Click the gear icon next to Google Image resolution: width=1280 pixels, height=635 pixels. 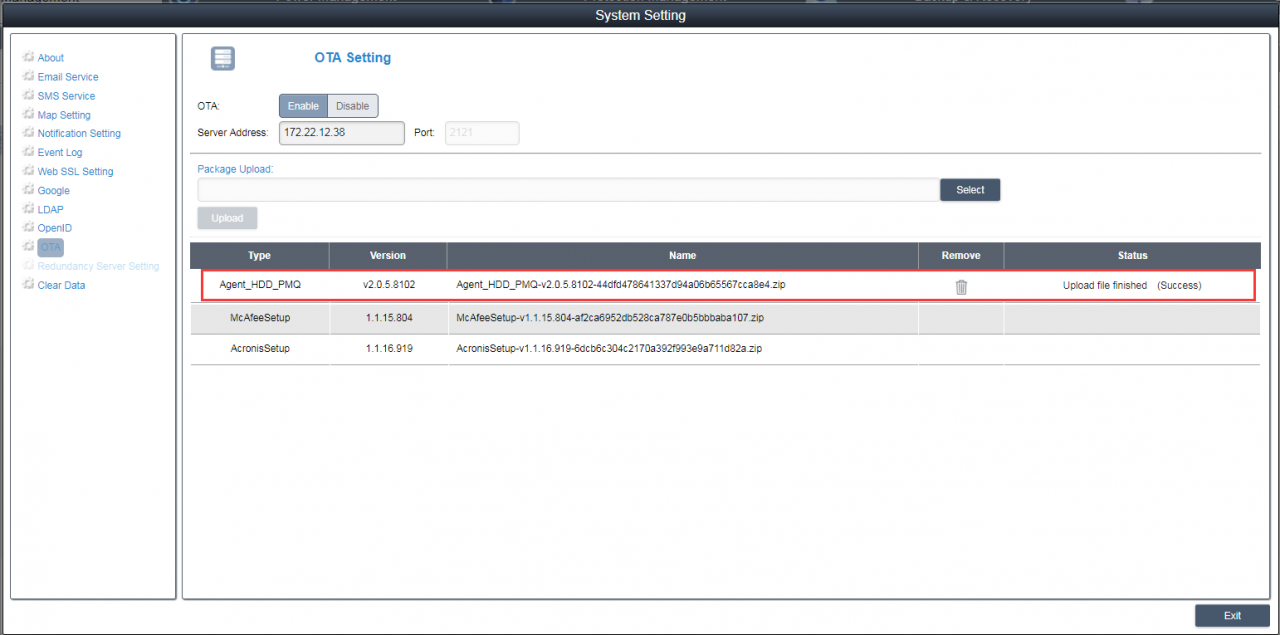click(x=28, y=191)
